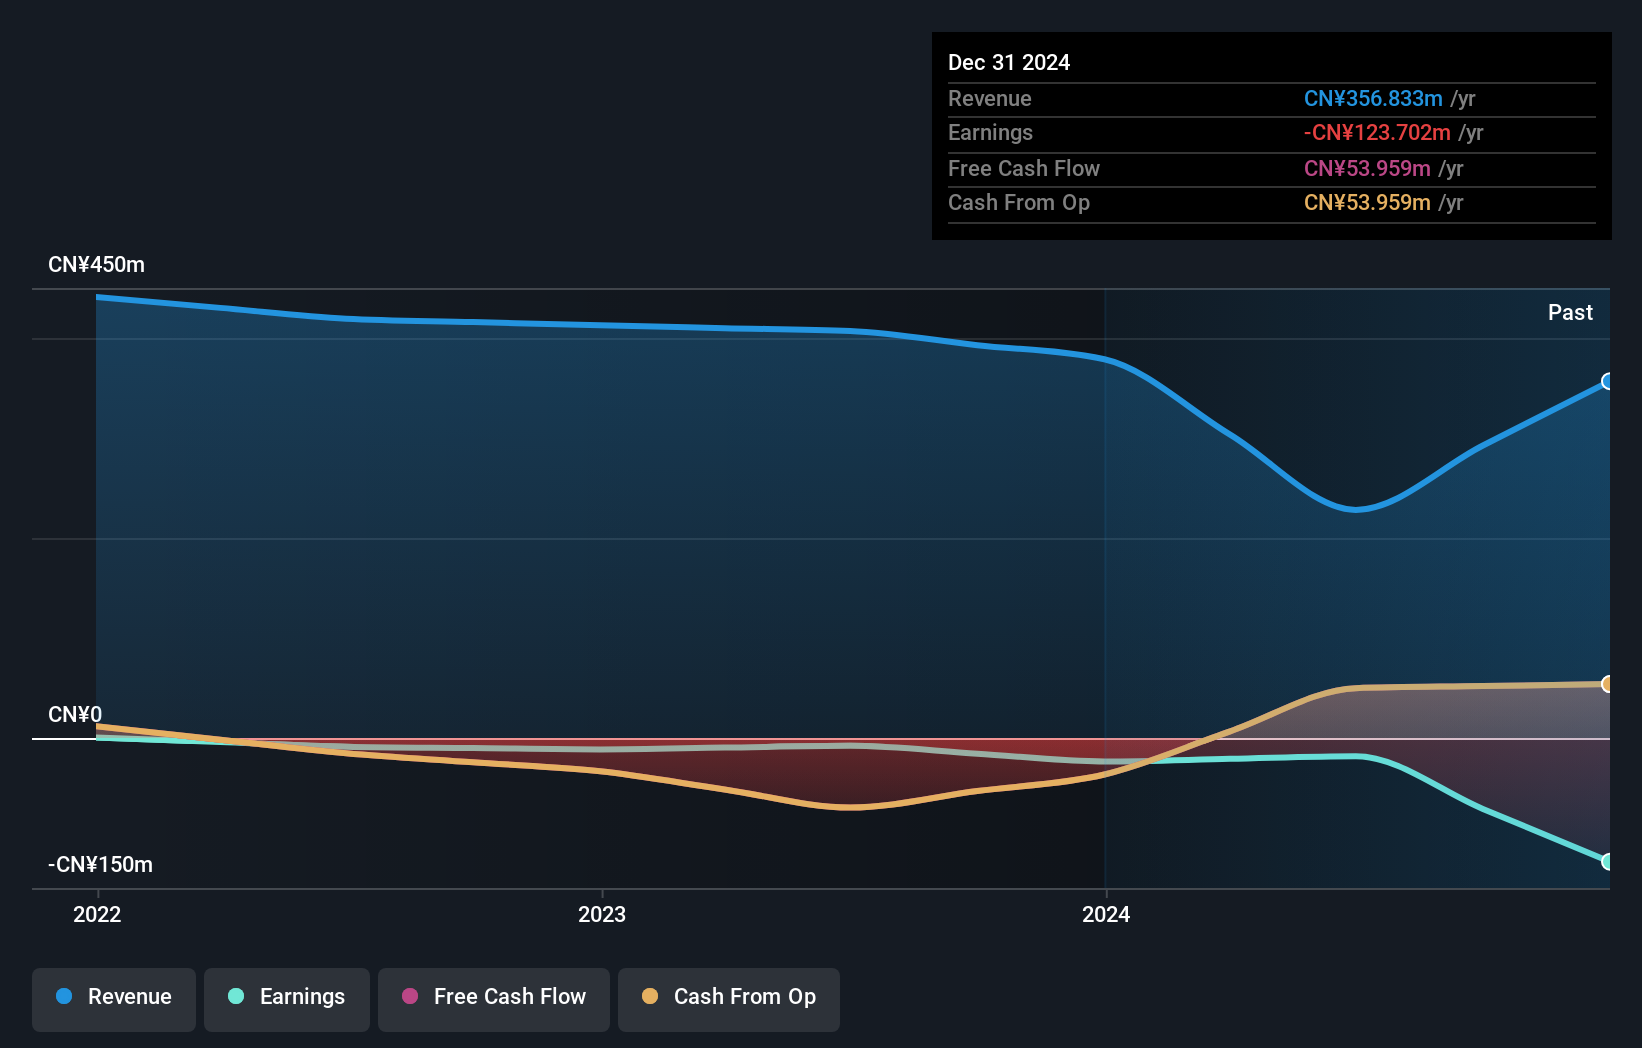The width and height of the screenshot is (1642, 1048).
Task: Click the Past label in the chart
Action: (x=1570, y=312)
